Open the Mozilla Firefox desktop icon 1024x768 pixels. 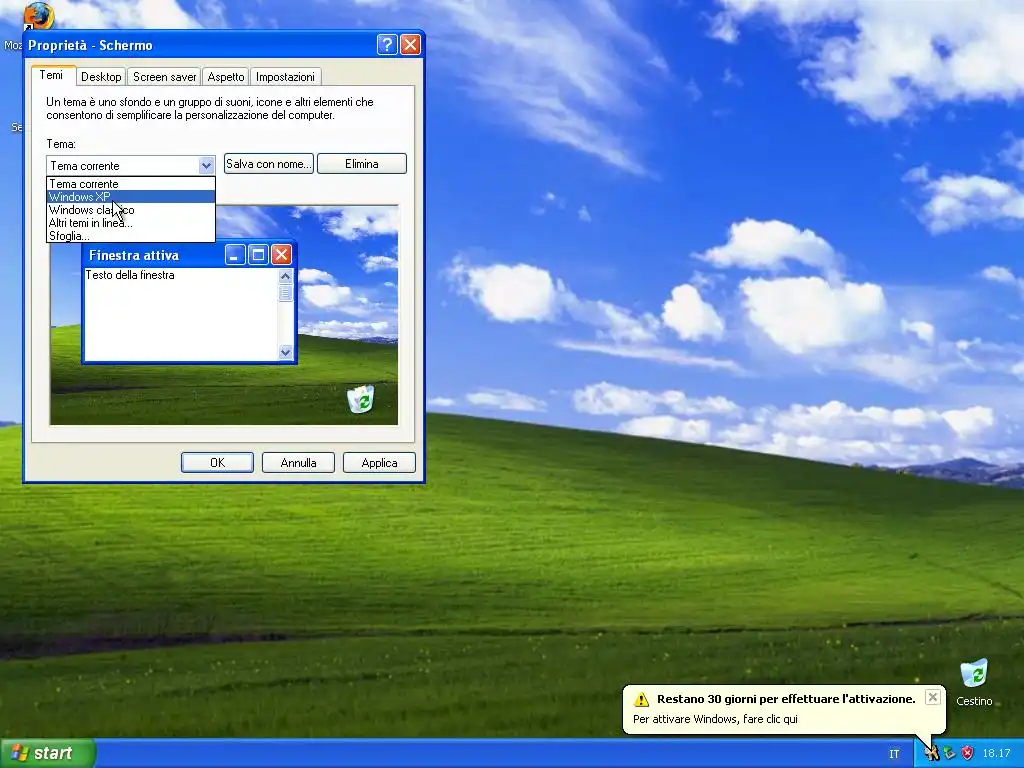38,16
